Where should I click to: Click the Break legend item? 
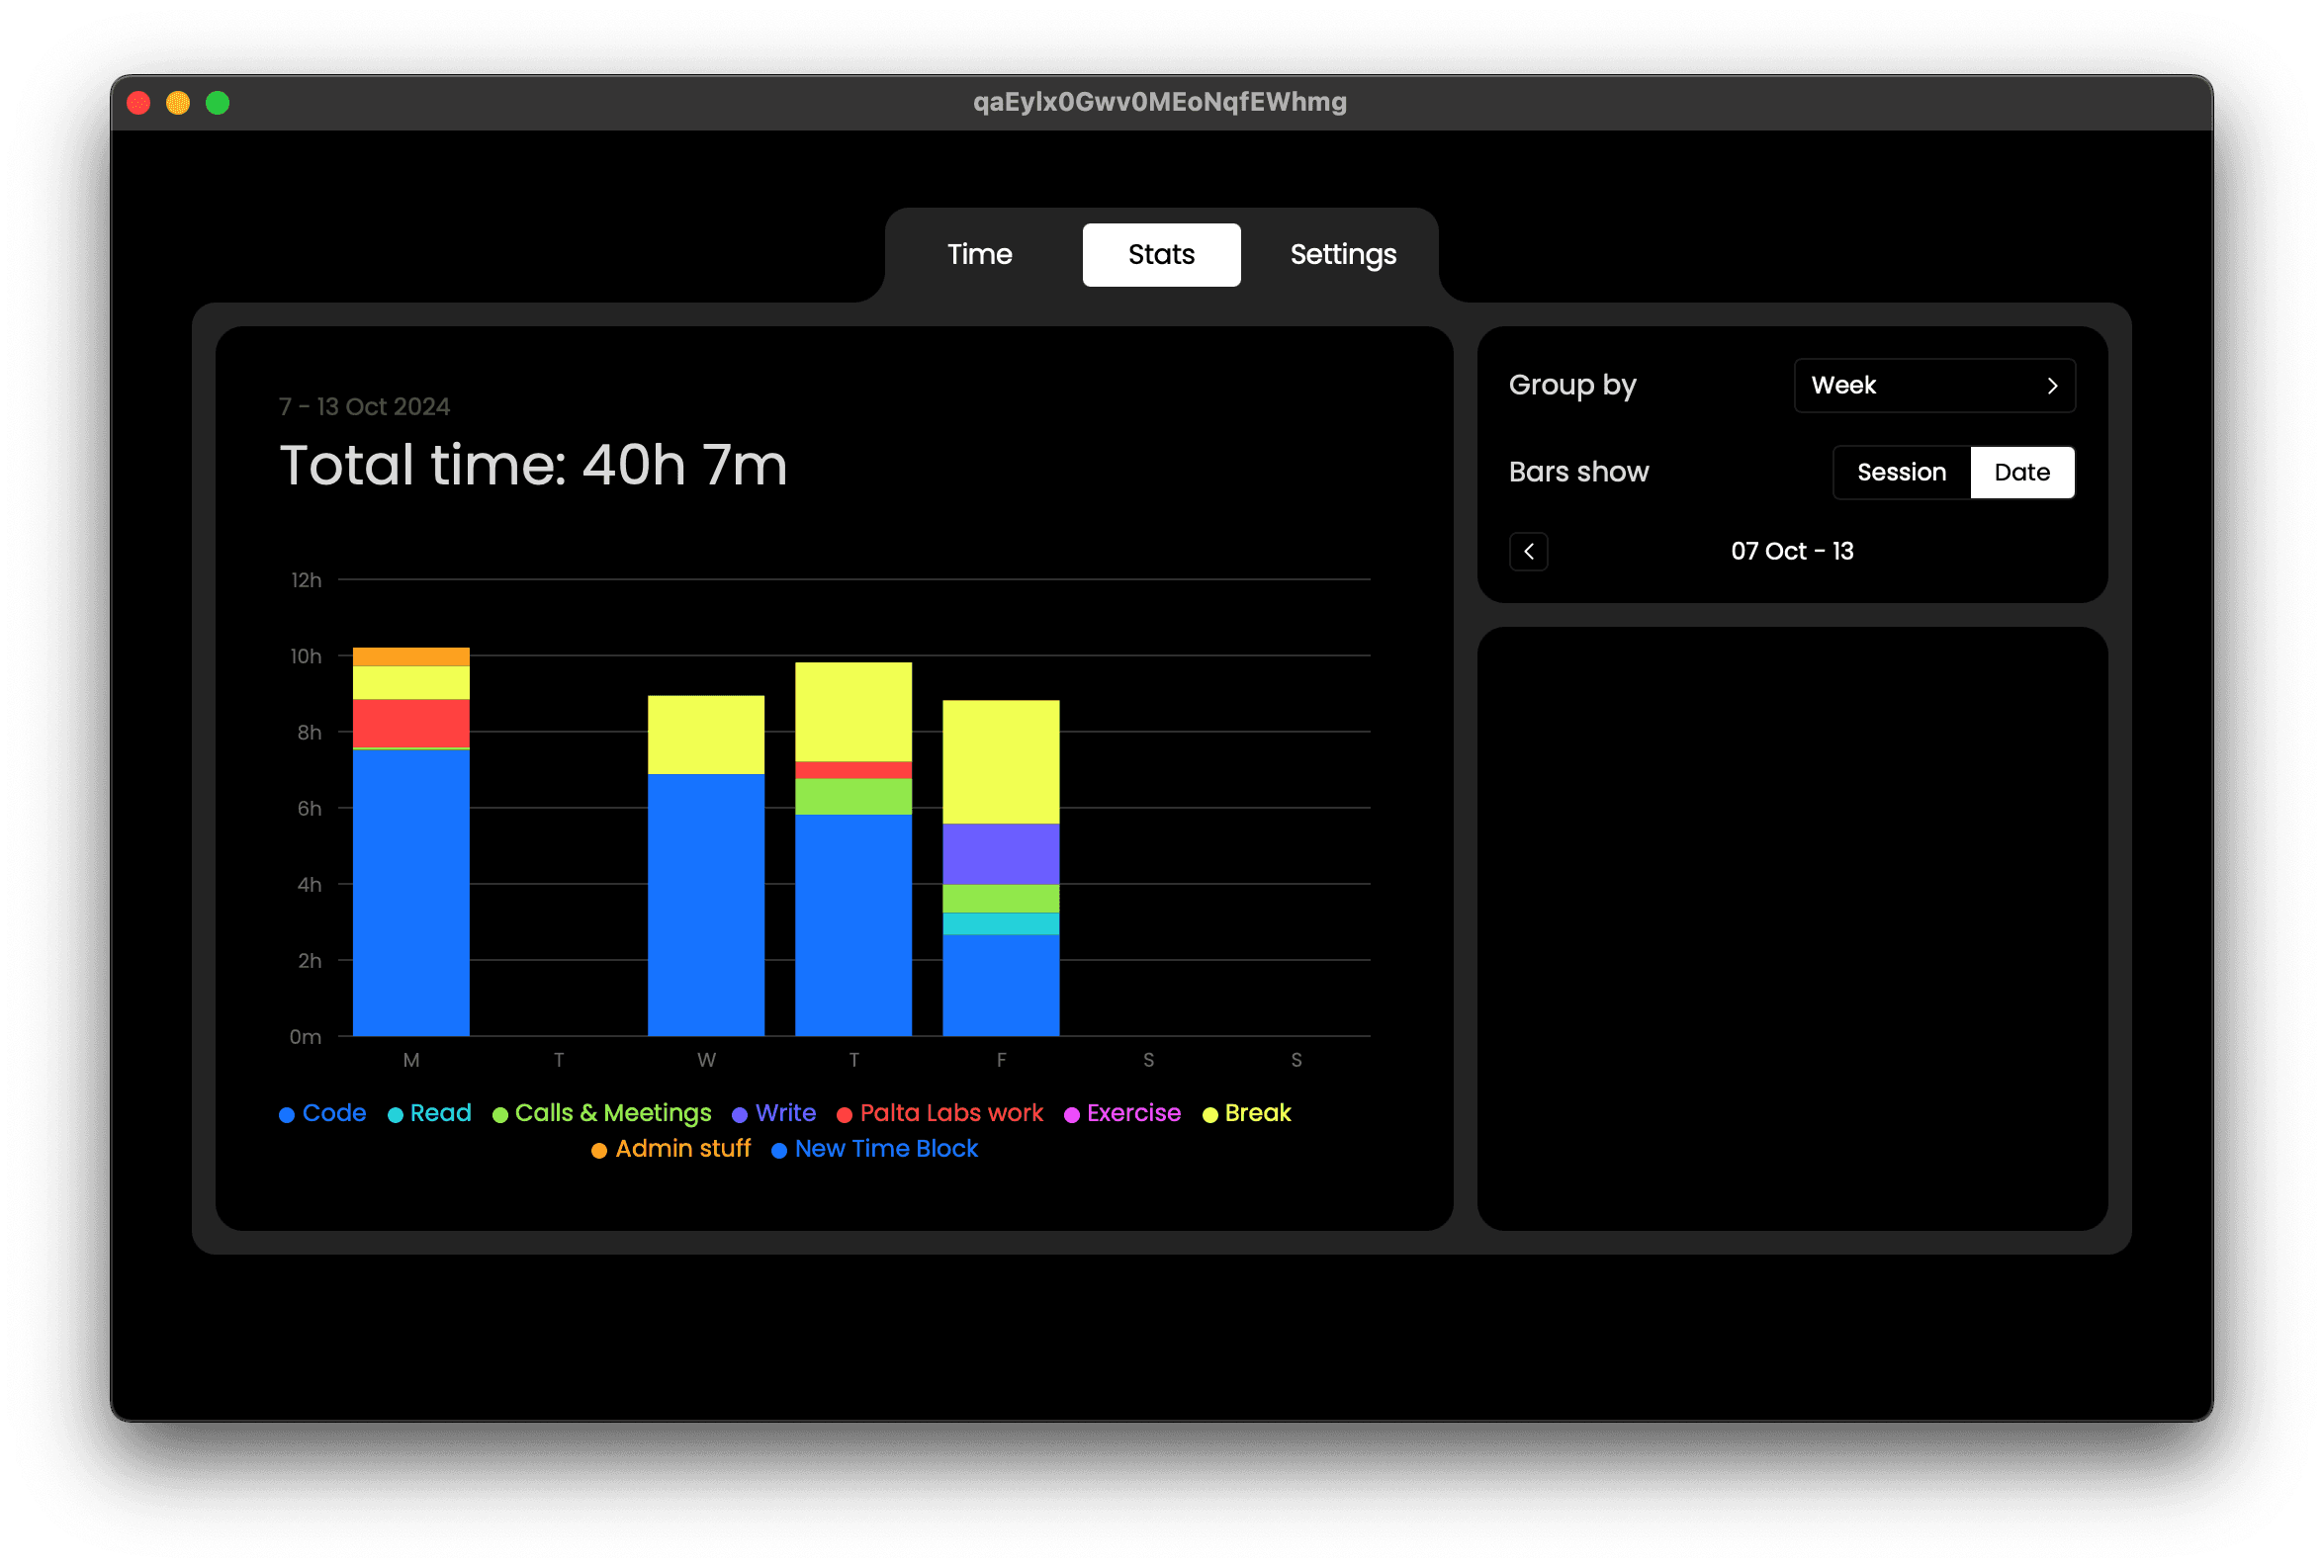click(1257, 1113)
